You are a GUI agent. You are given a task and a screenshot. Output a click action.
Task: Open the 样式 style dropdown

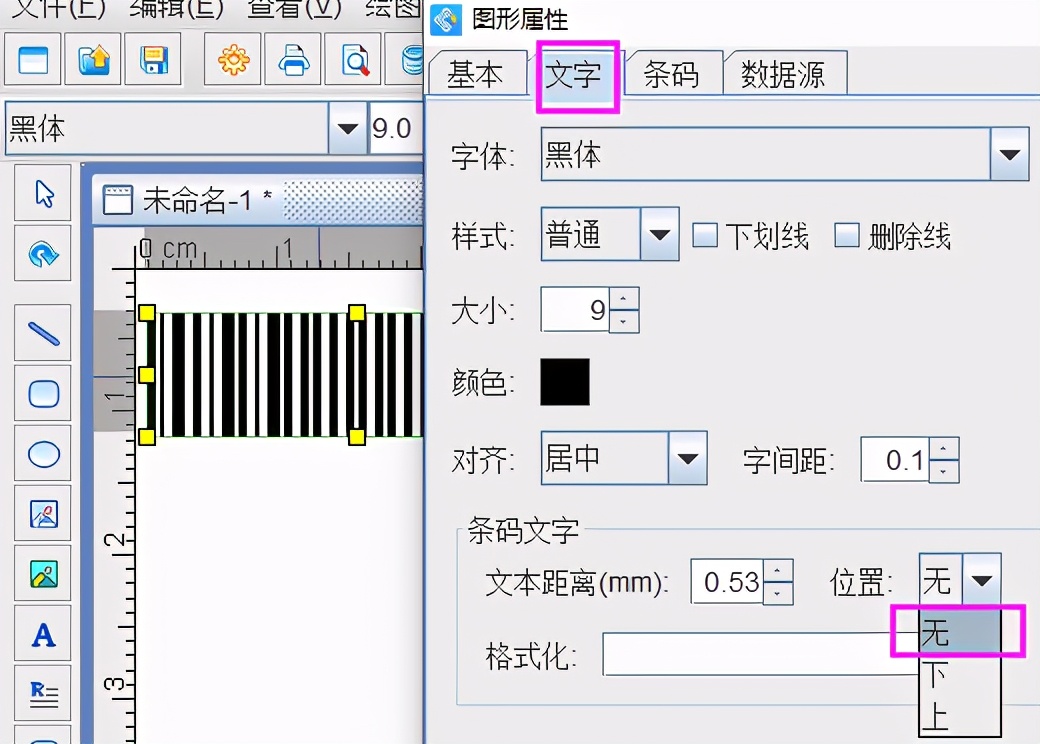point(661,234)
